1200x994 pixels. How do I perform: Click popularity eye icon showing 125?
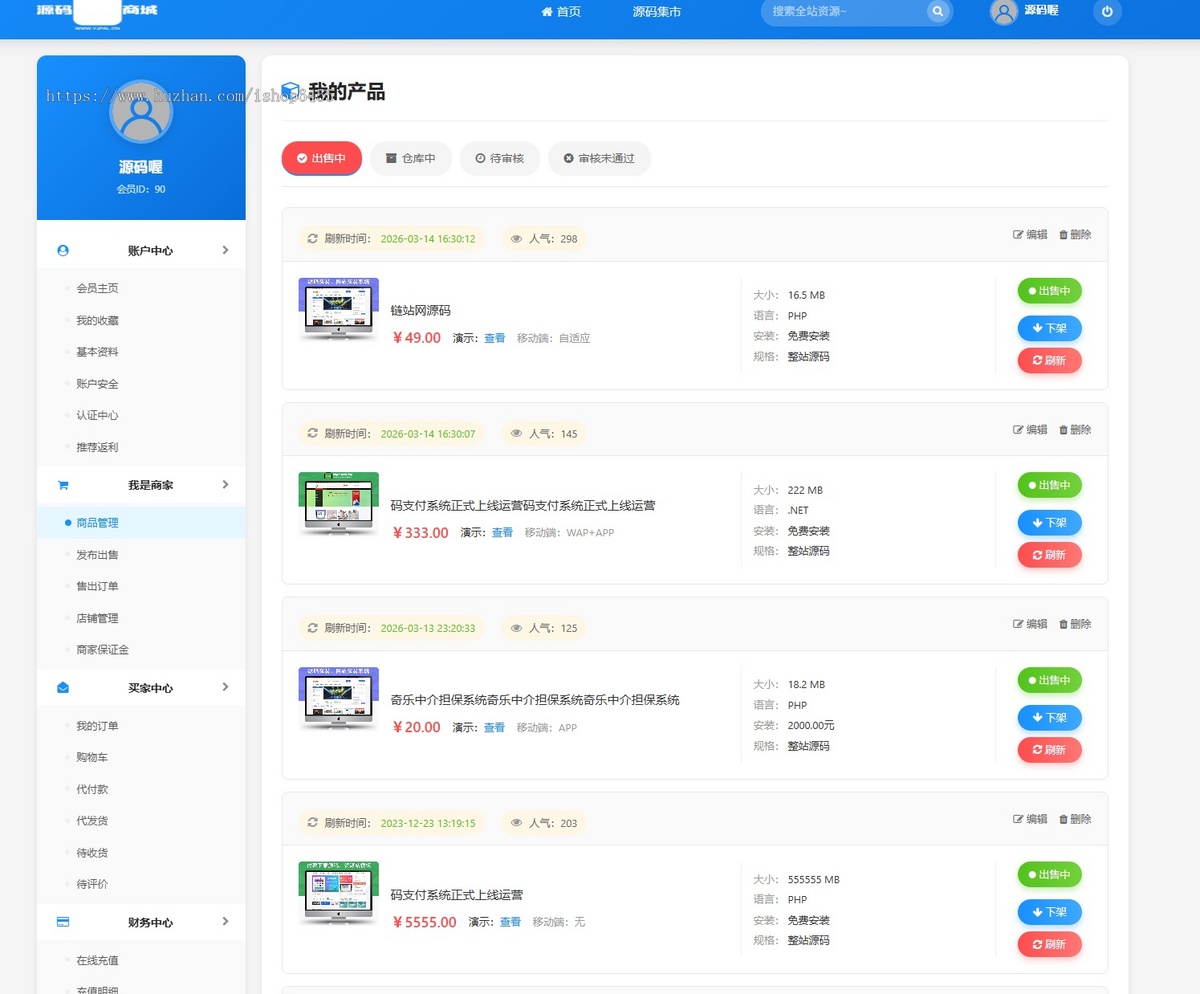[517, 629]
